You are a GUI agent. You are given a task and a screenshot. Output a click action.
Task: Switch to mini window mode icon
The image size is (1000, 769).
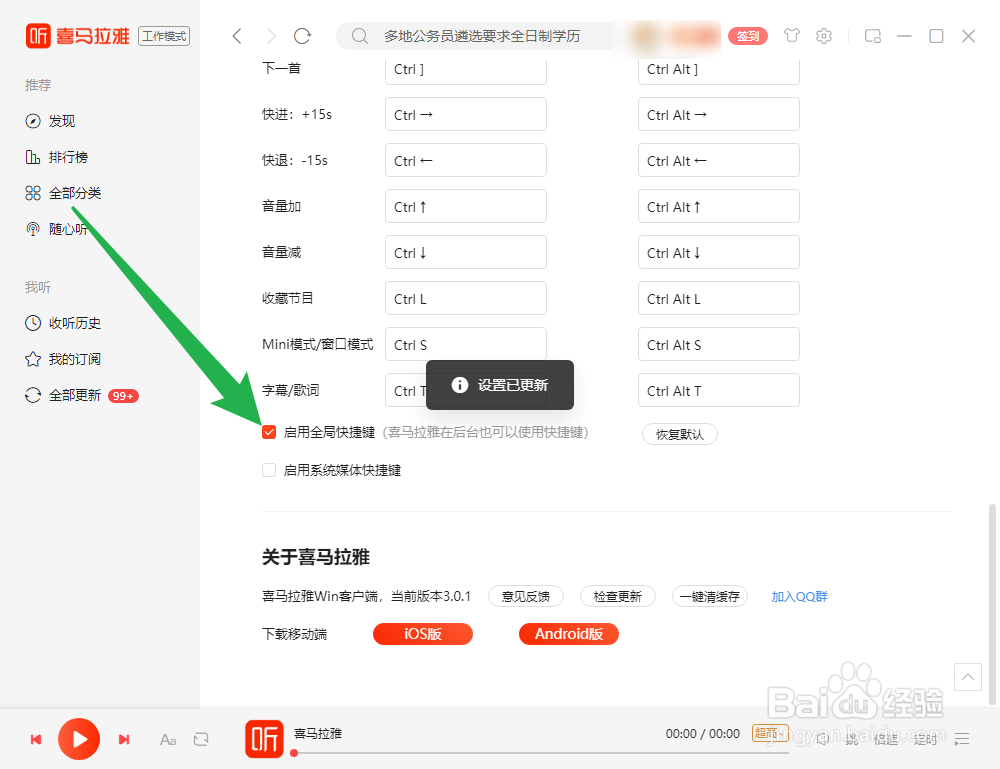pyautogui.click(x=872, y=35)
